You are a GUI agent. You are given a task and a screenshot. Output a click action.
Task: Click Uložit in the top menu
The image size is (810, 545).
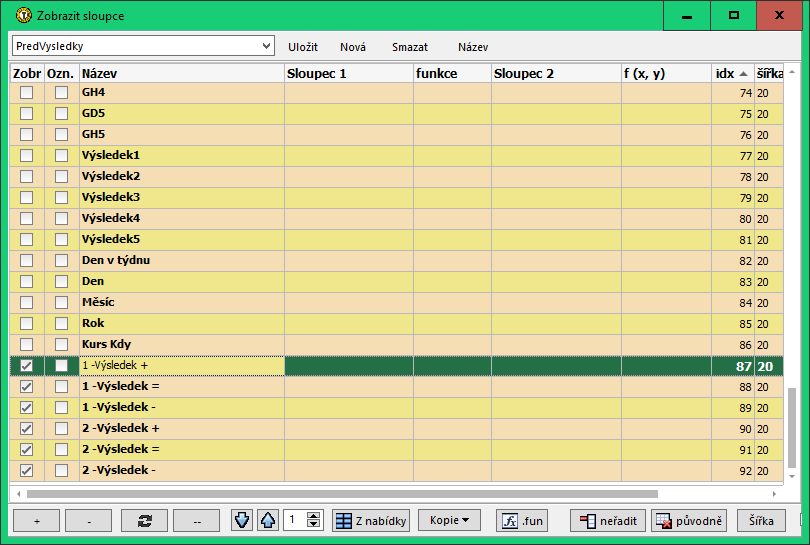click(x=303, y=47)
